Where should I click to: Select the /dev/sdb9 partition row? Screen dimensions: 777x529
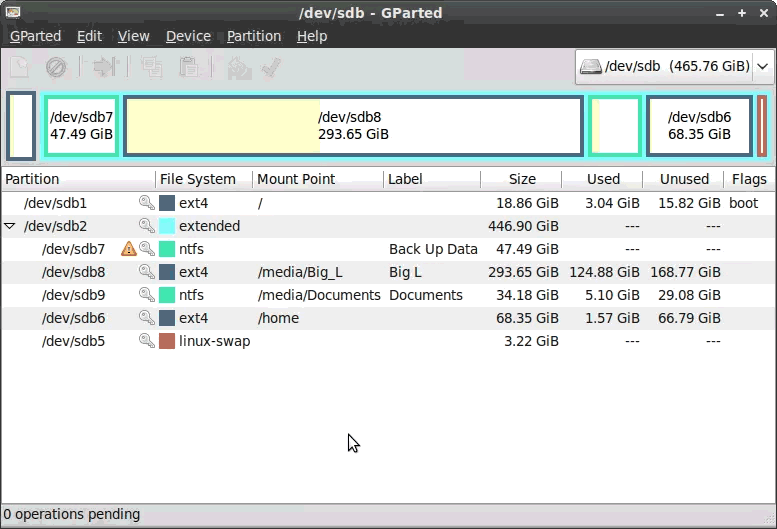point(388,294)
